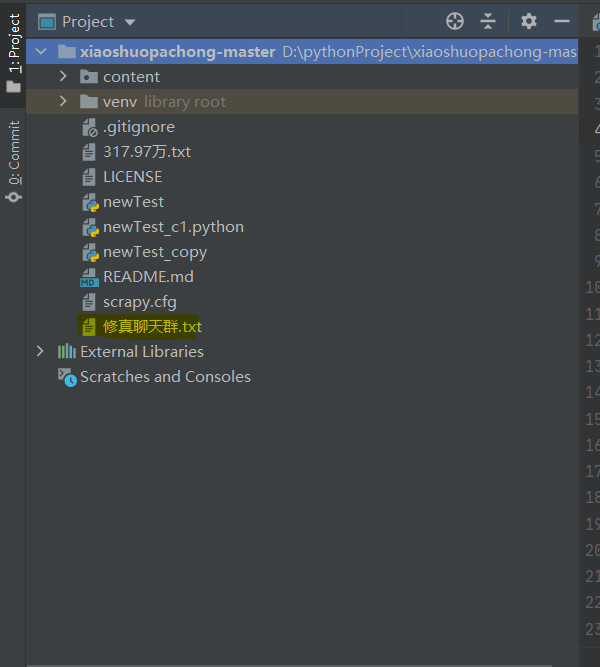Open the 0: Commit side tab
Screen dimensions: 600x667
point(14,160)
